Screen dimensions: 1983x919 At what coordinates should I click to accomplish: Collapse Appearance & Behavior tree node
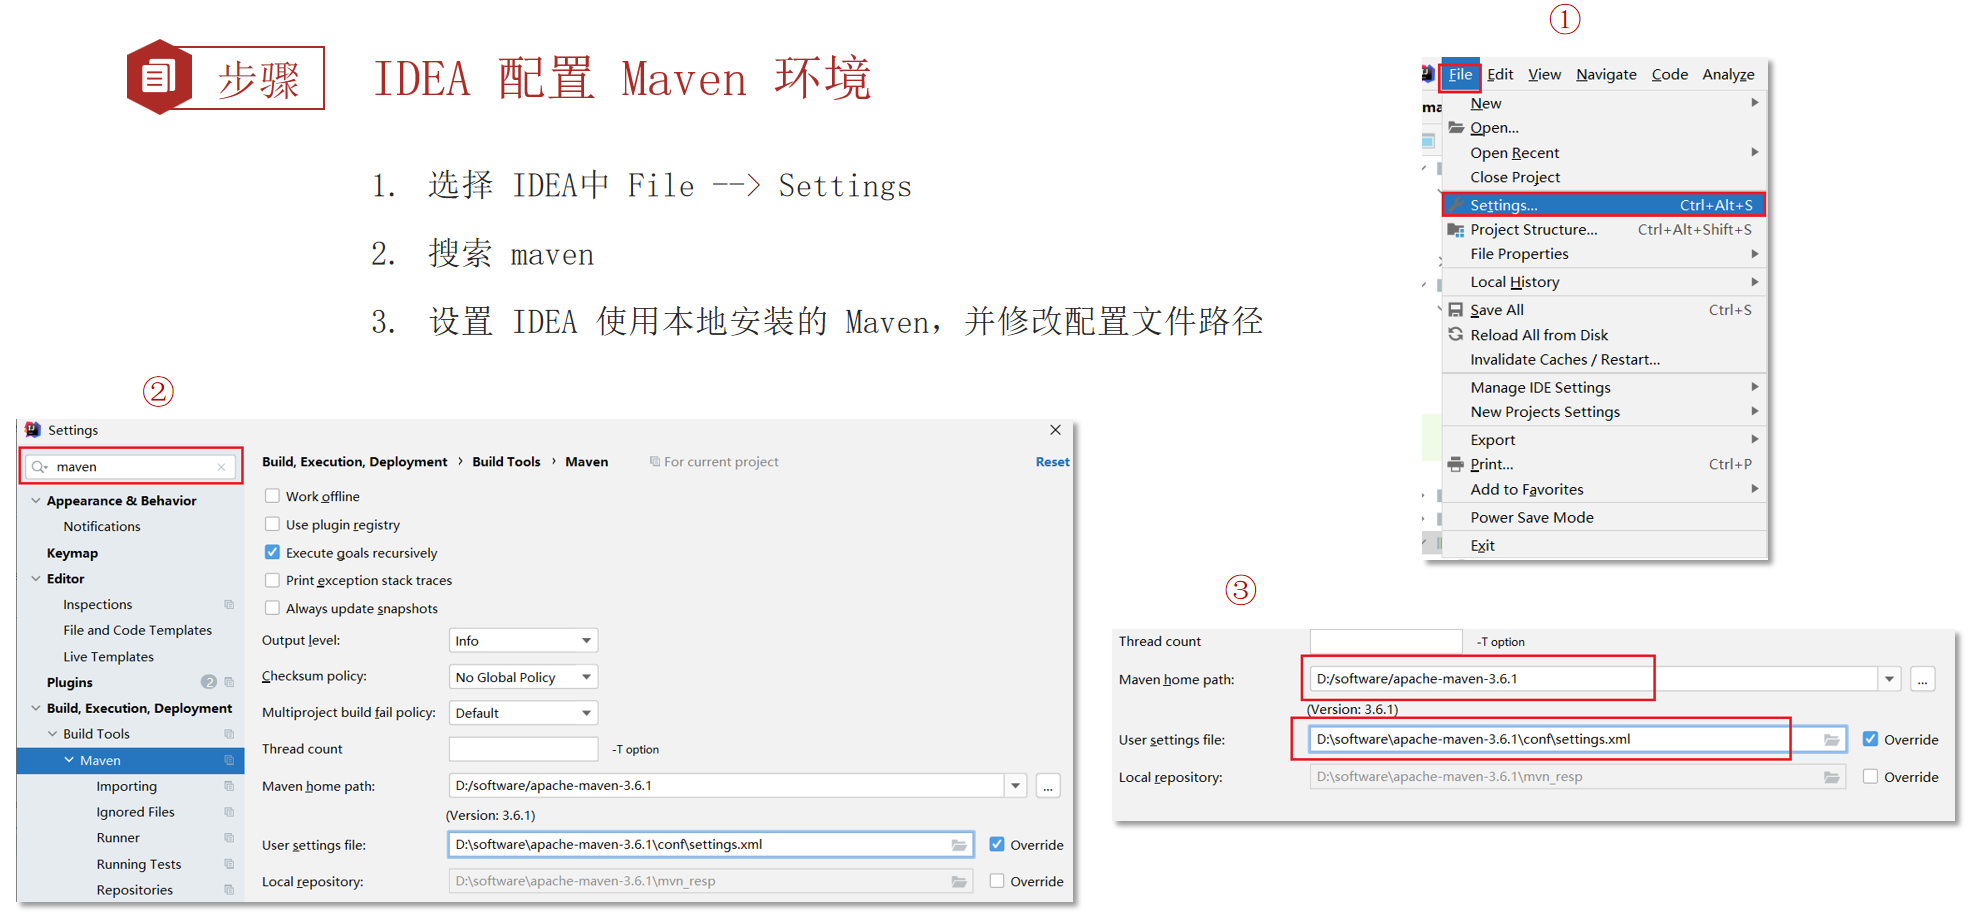[x=36, y=501]
